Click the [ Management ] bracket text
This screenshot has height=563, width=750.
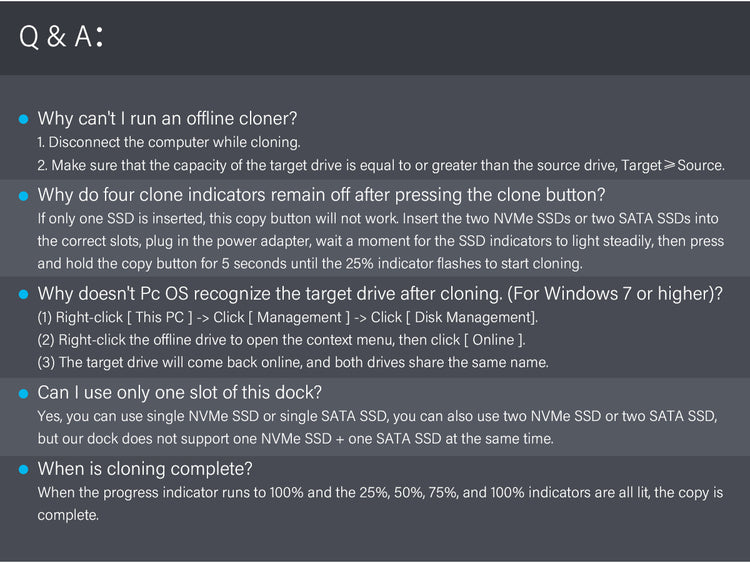(x=299, y=317)
